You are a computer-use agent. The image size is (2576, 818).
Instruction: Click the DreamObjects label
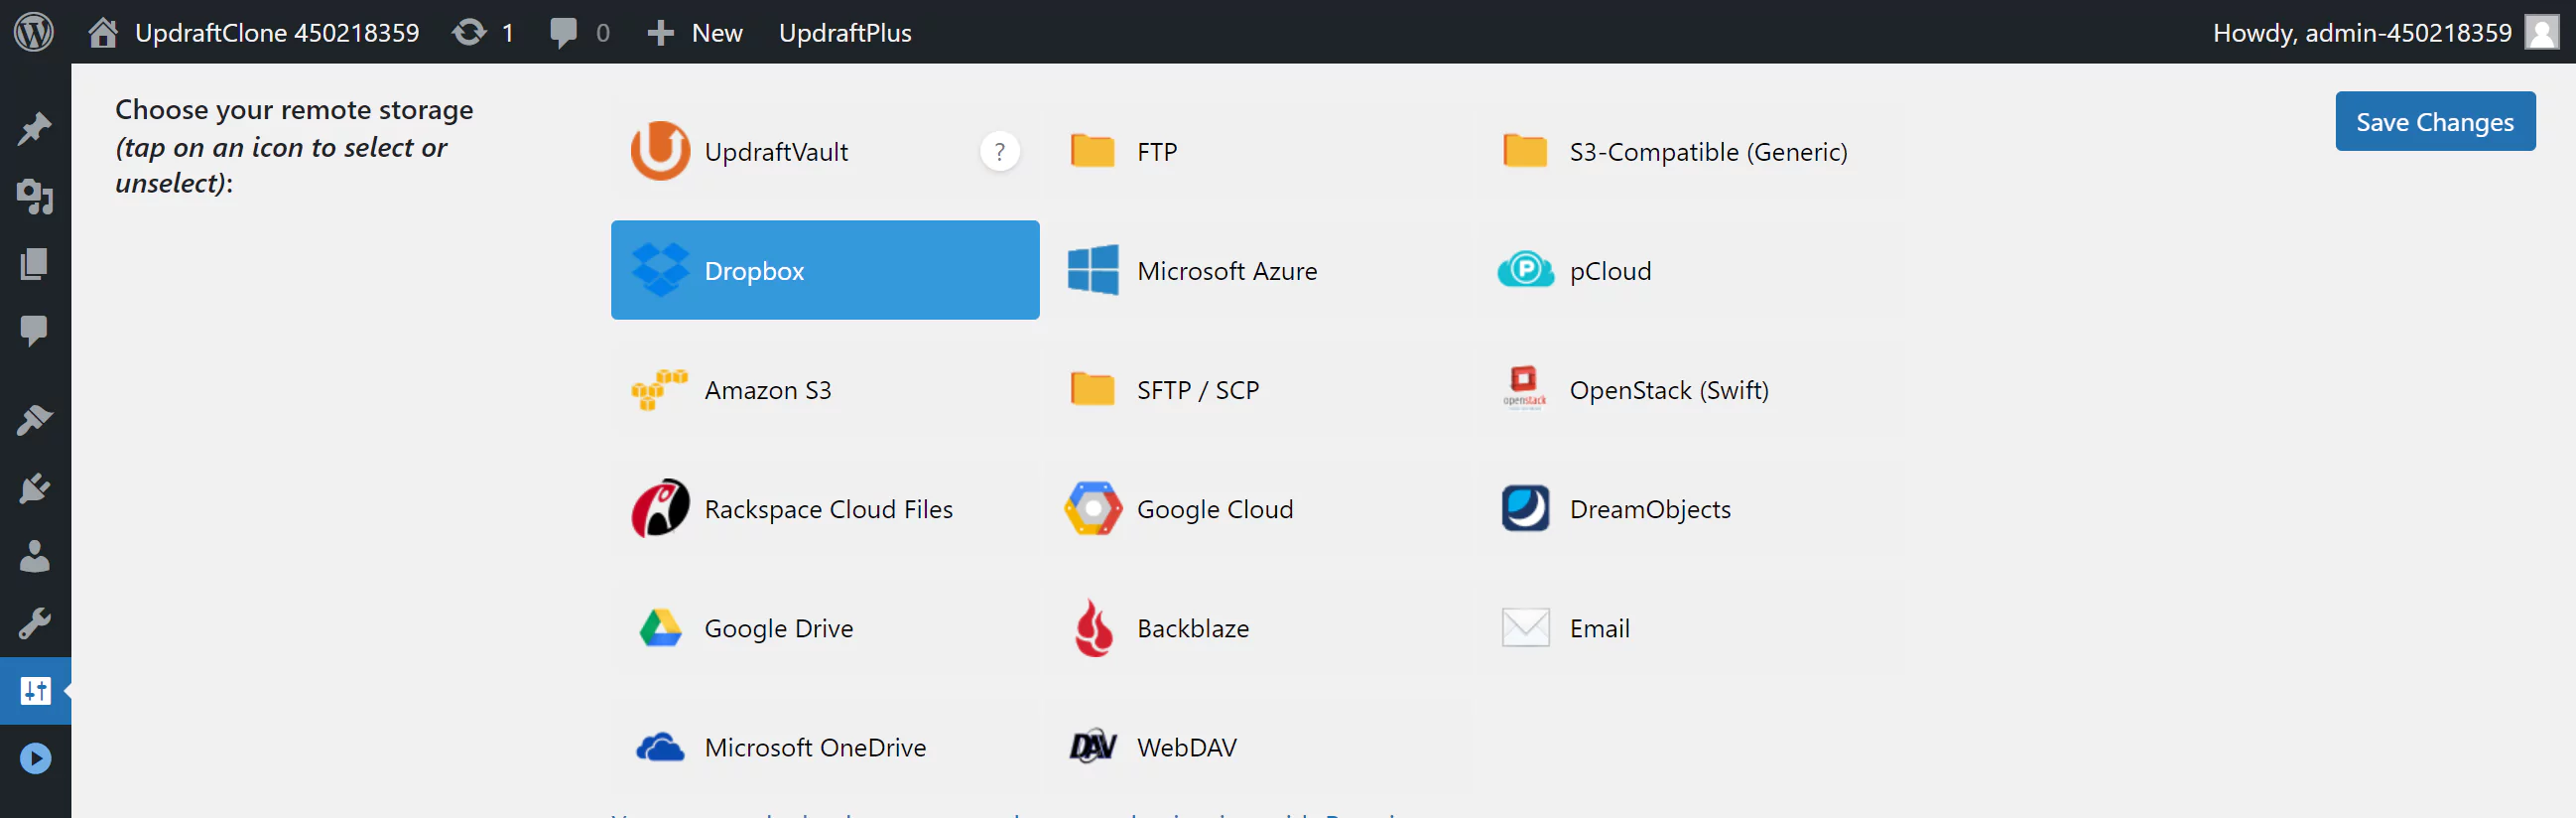click(1650, 509)
